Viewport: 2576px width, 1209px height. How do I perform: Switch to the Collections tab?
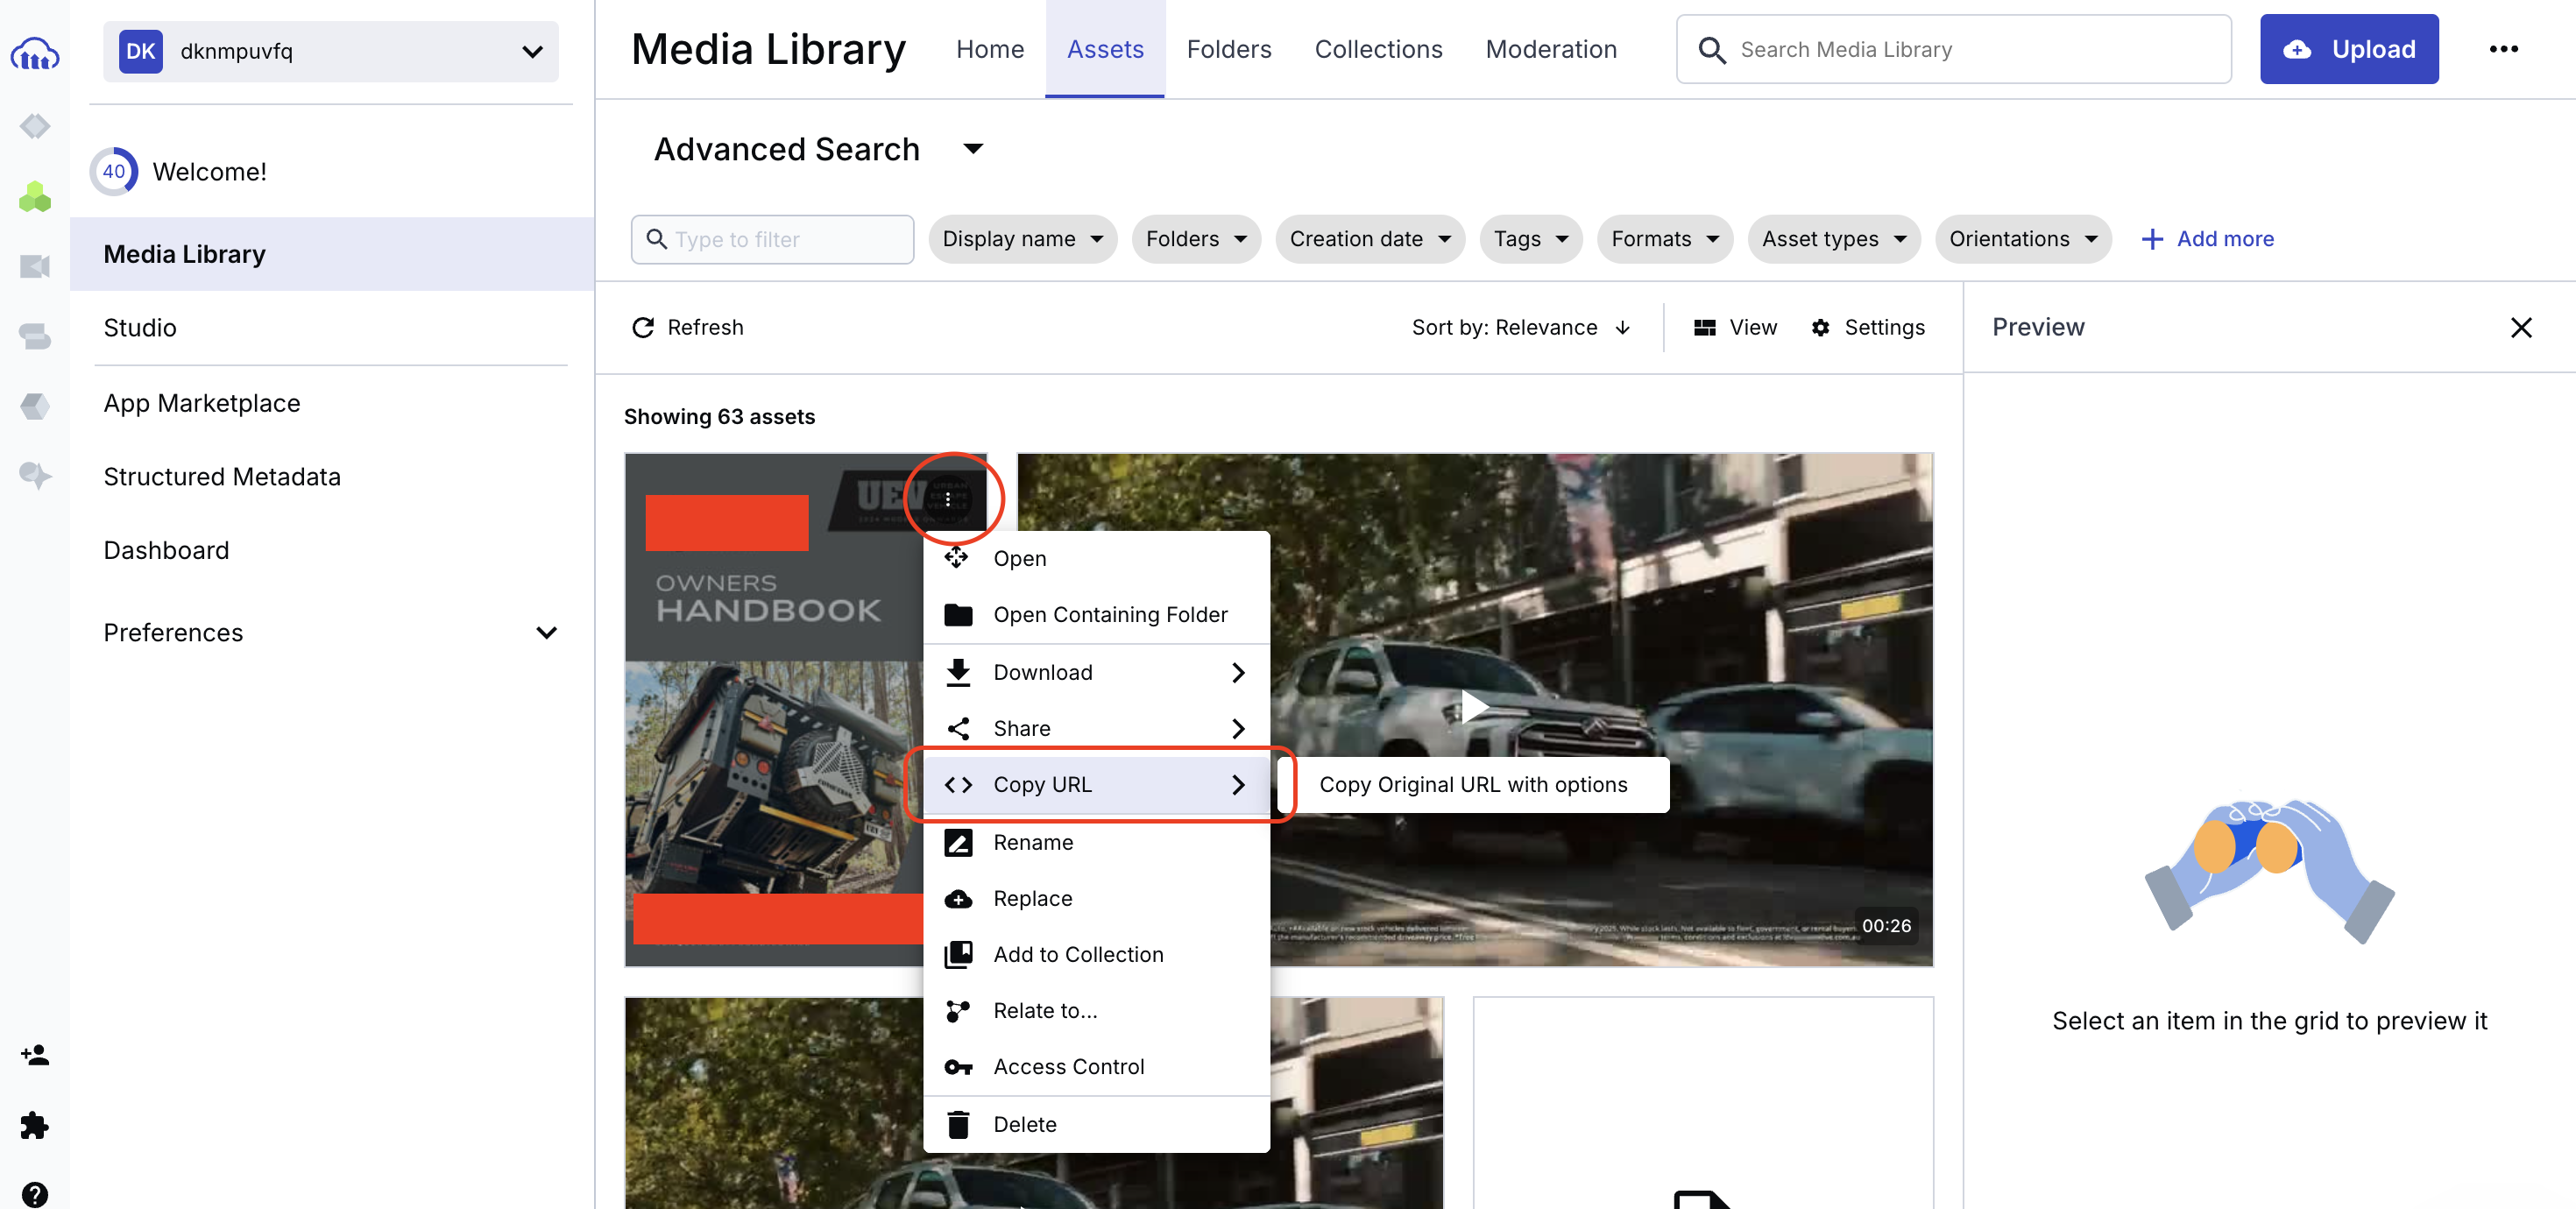coord(1378,49)
